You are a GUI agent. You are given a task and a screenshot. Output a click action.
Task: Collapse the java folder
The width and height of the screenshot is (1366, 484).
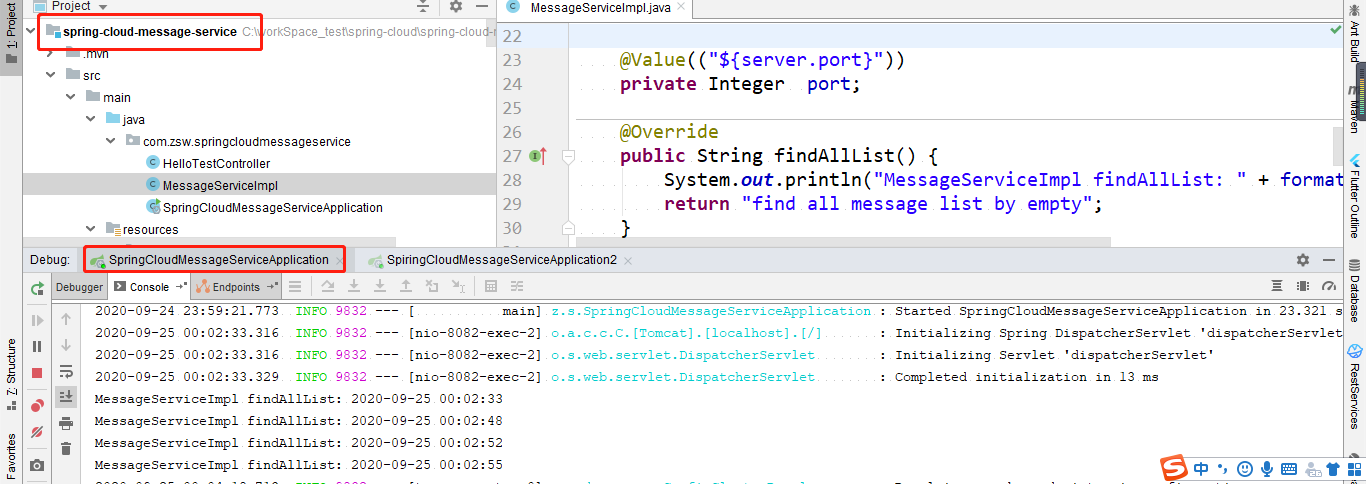(91, 119)
